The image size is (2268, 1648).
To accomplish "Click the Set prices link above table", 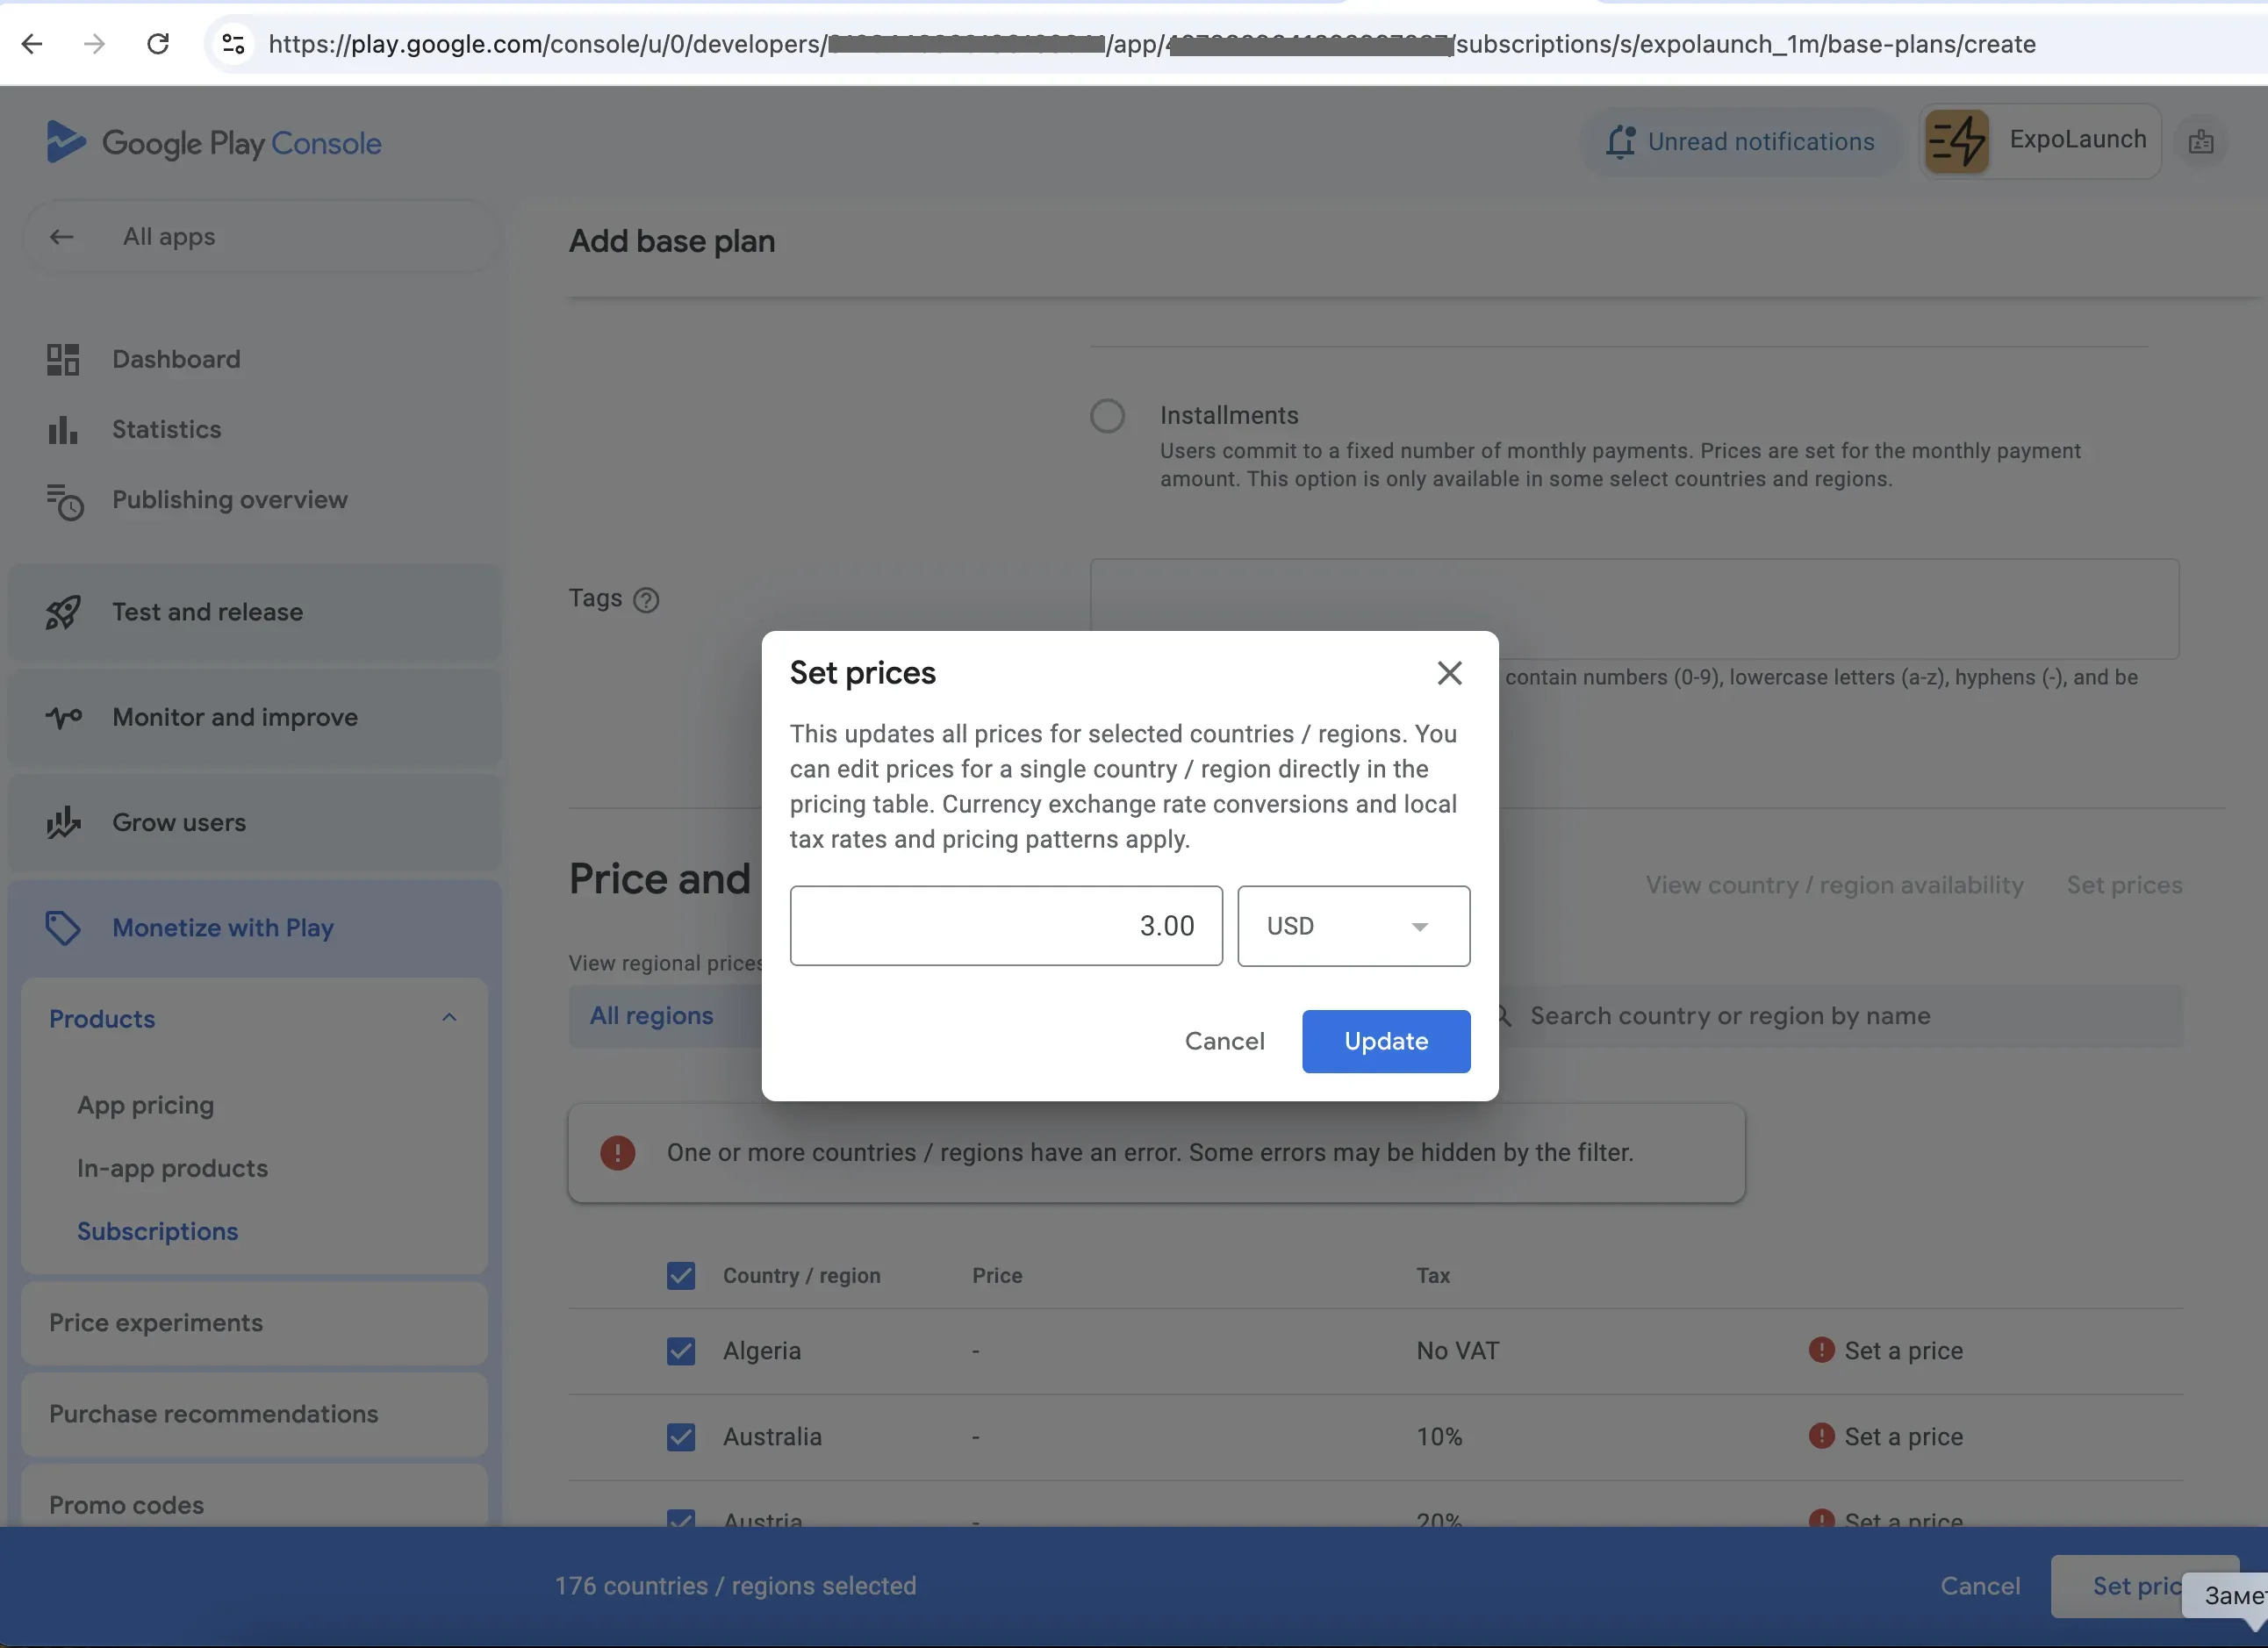I will point(2124,885).
